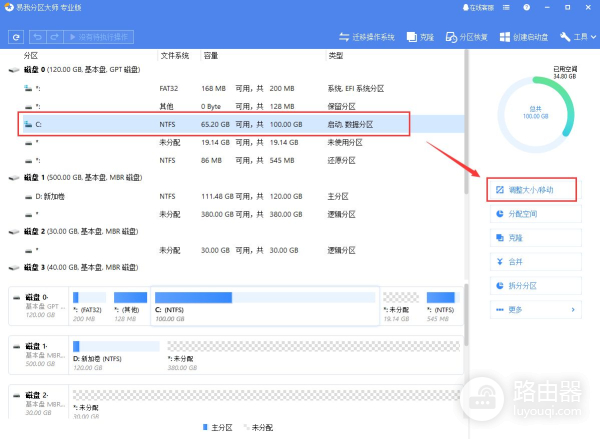Expand the 更多 options entry
The height and width of the screenshot is (439, 600).
point(536,310)
